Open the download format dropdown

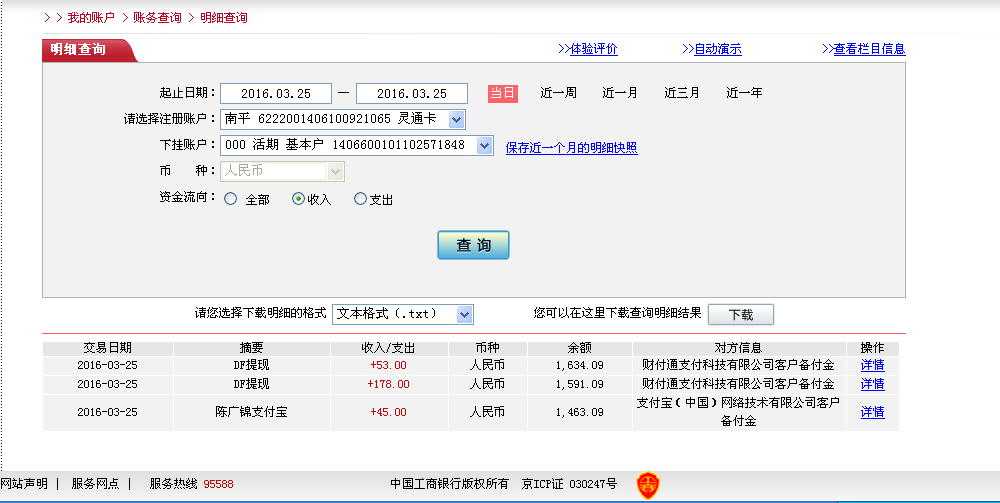click(464, 314)
